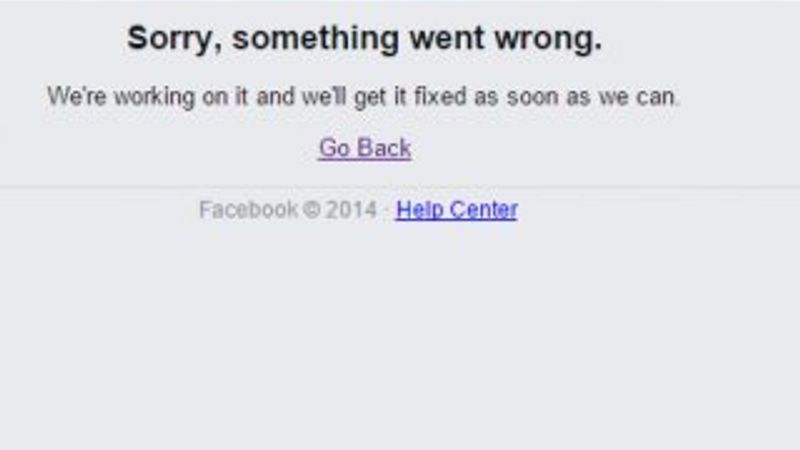This screenshot has height=450, width=800.
Task: Click the dot separator before Help Center
Action: coord(386,210)
